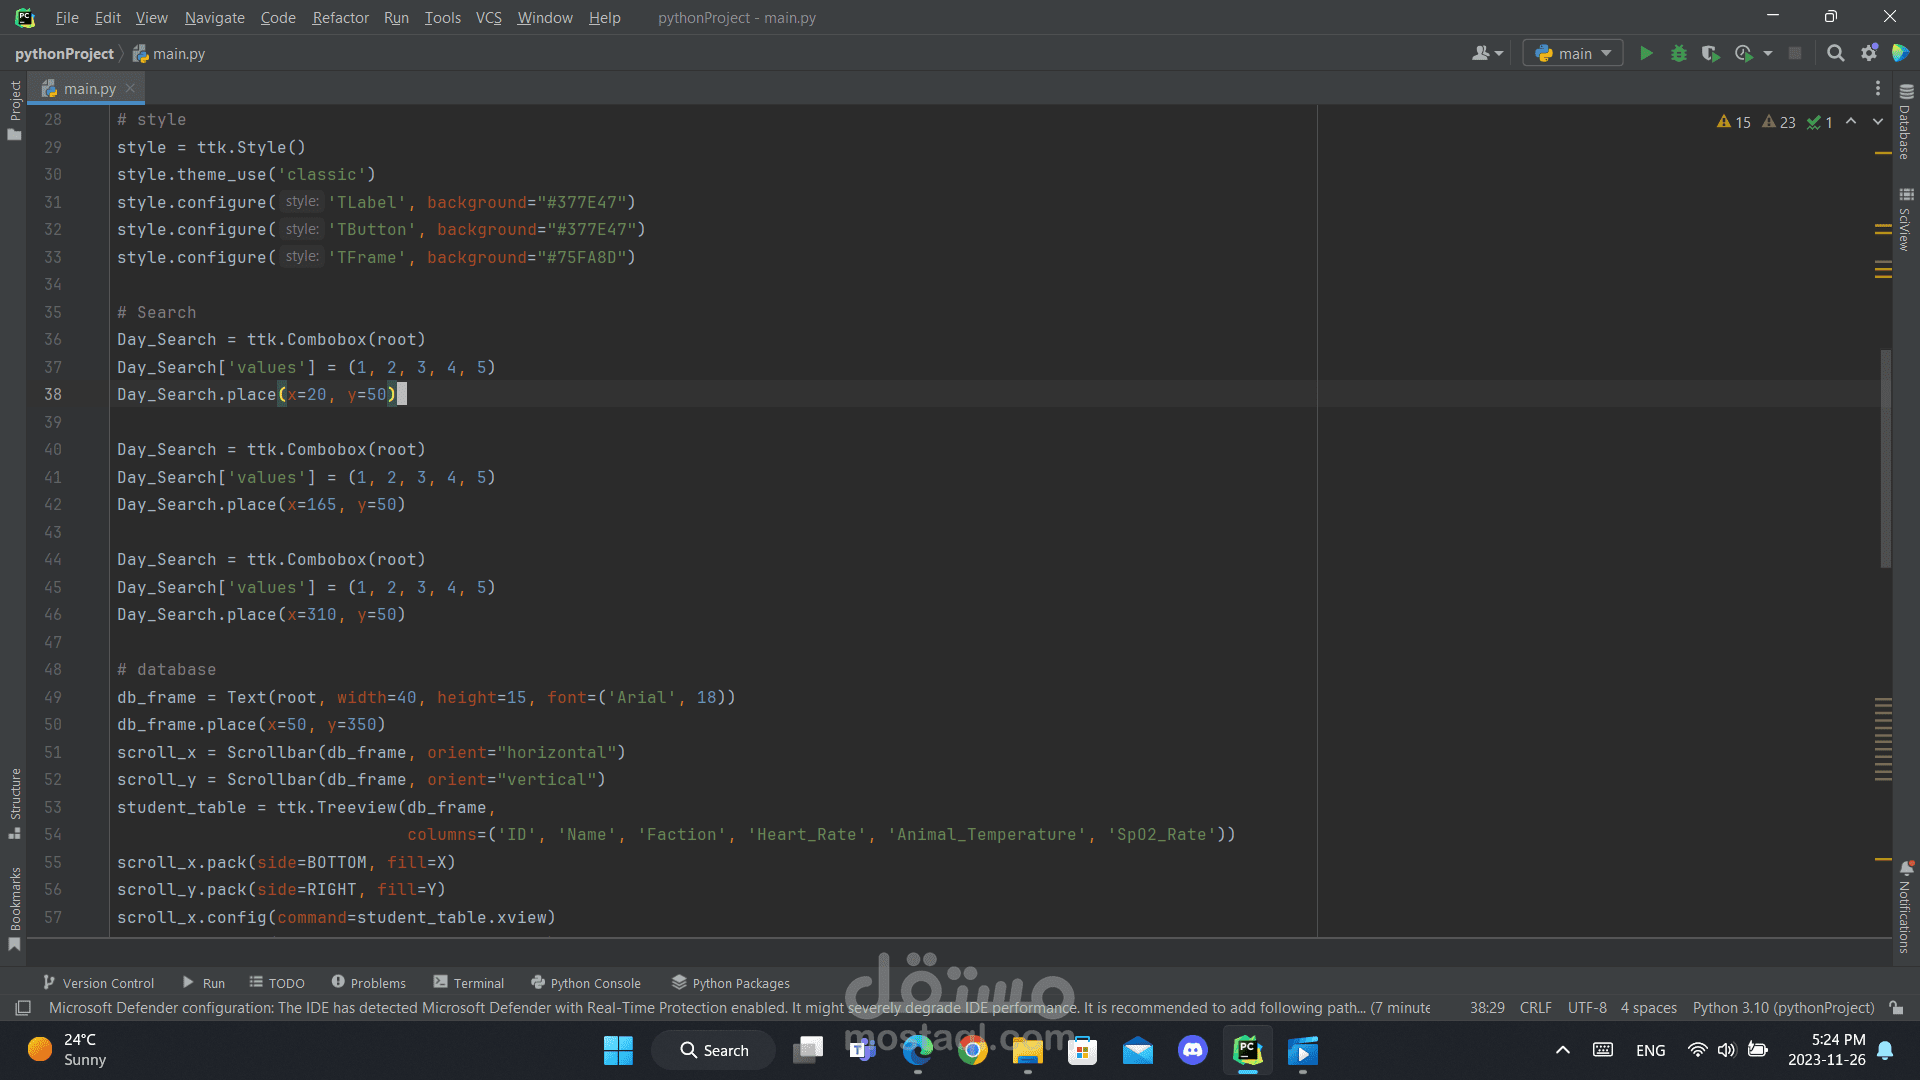Run main with coverage shield icon

(x=1711, y=53)
